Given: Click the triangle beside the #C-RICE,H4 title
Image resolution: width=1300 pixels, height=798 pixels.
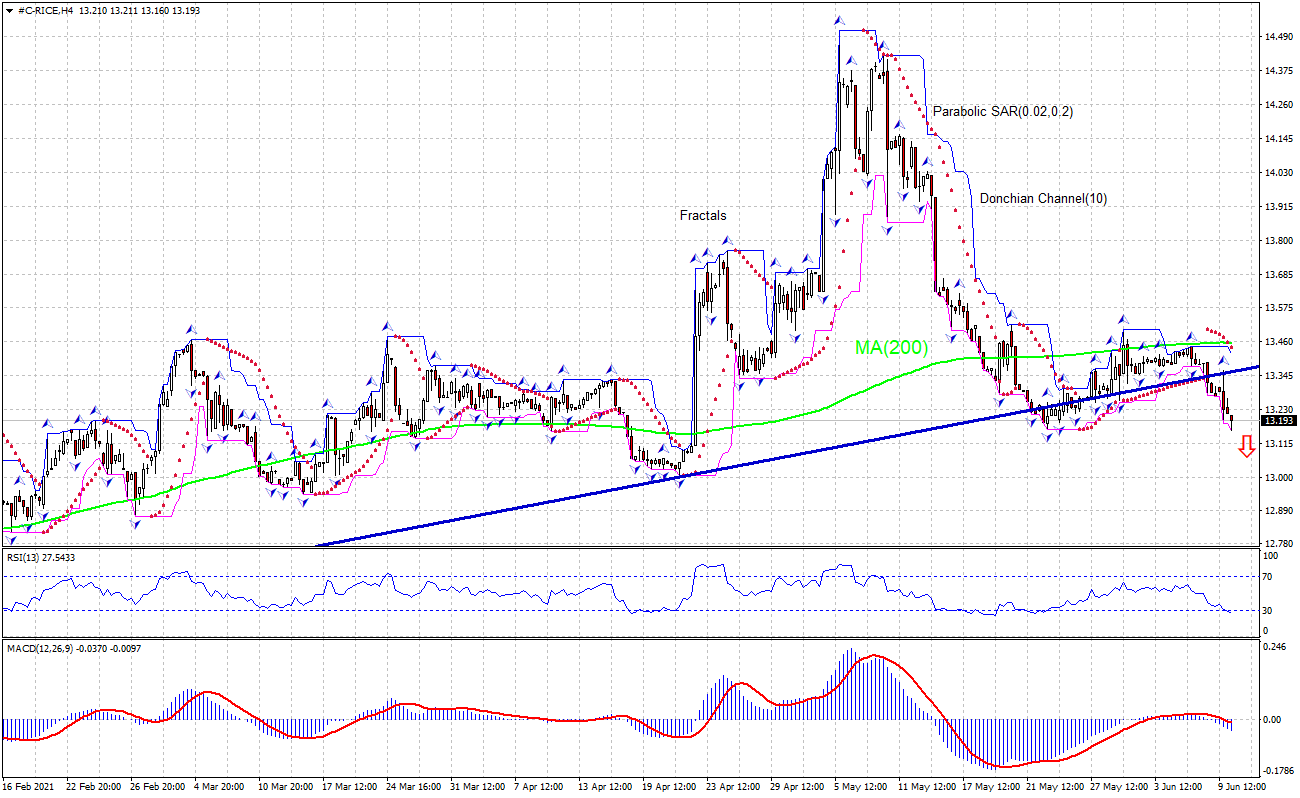Looking at the screenshot, I should tap(9, 9).
